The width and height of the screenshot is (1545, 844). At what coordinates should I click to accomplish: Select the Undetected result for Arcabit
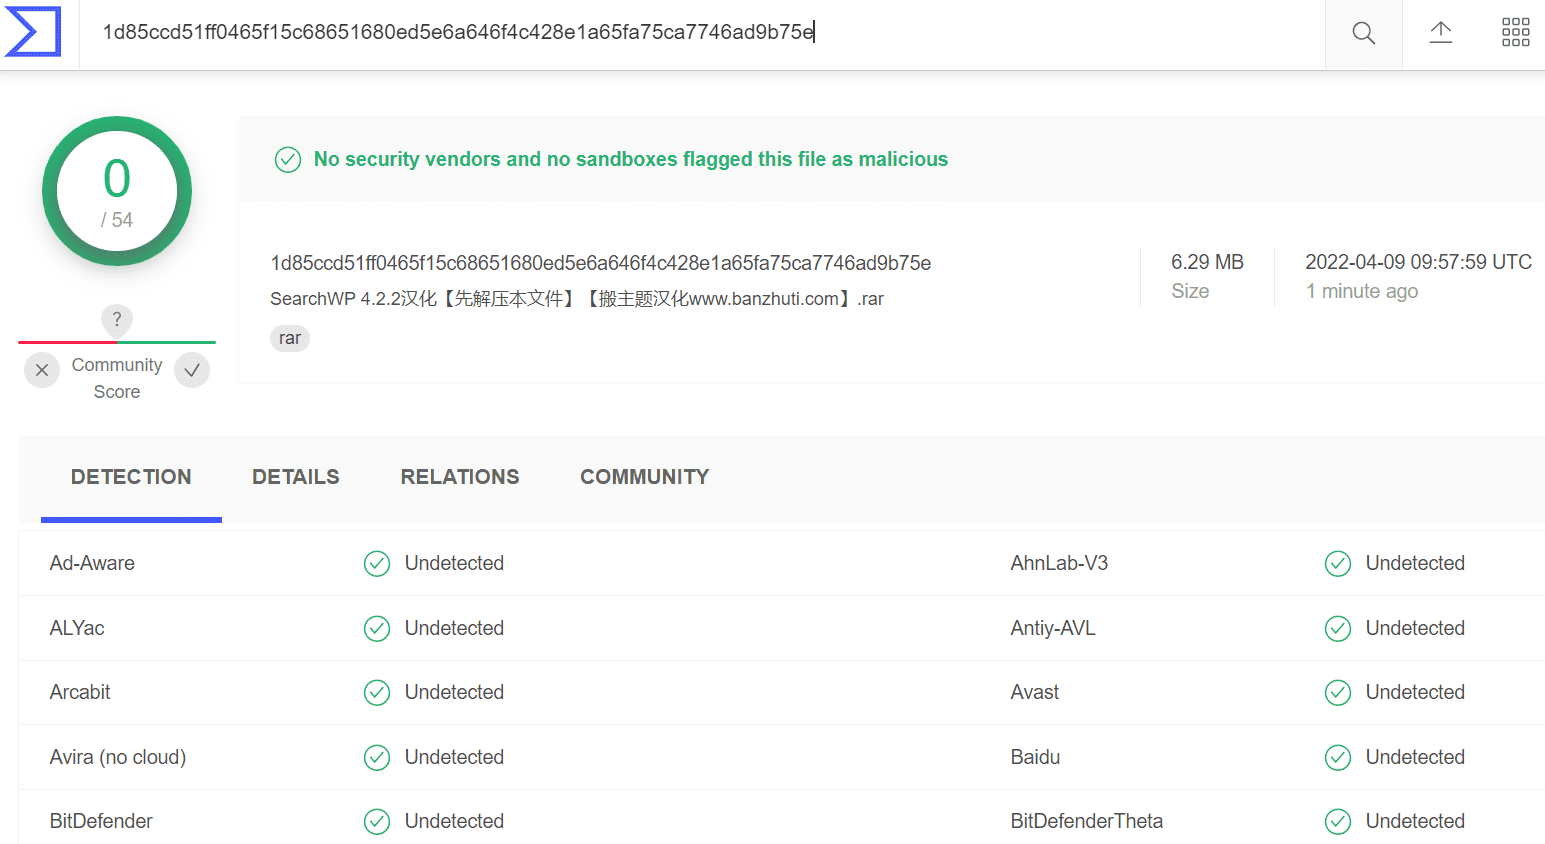coord(454,692)
